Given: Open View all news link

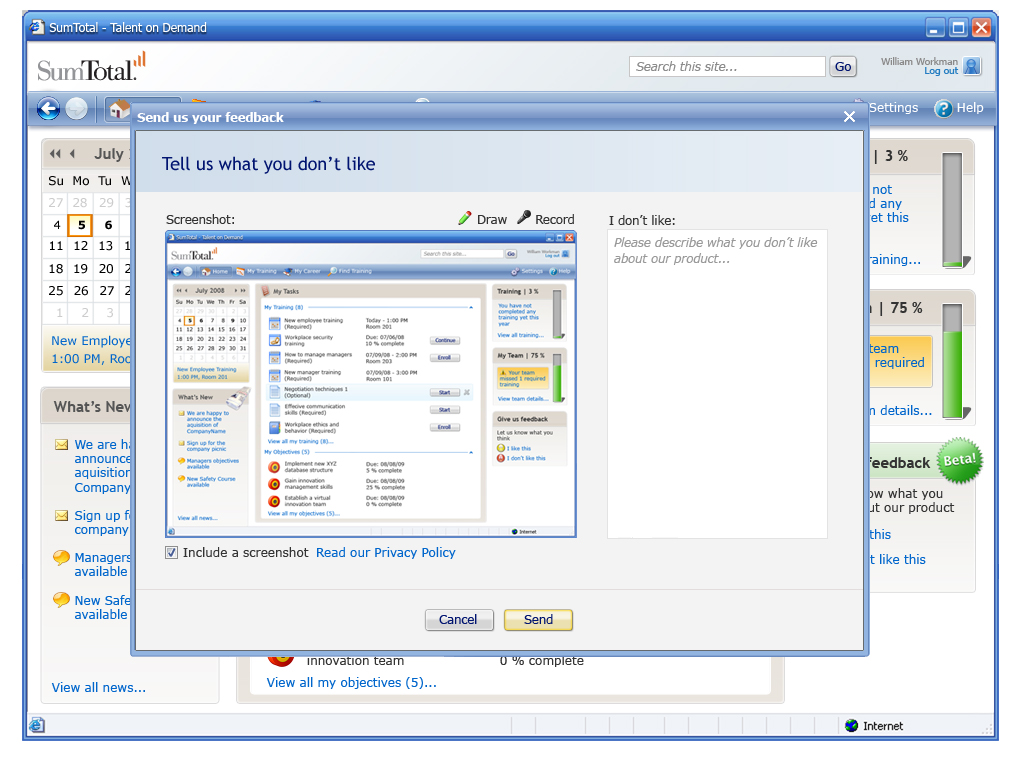Looking at the screenshot, I should point(99,688).
